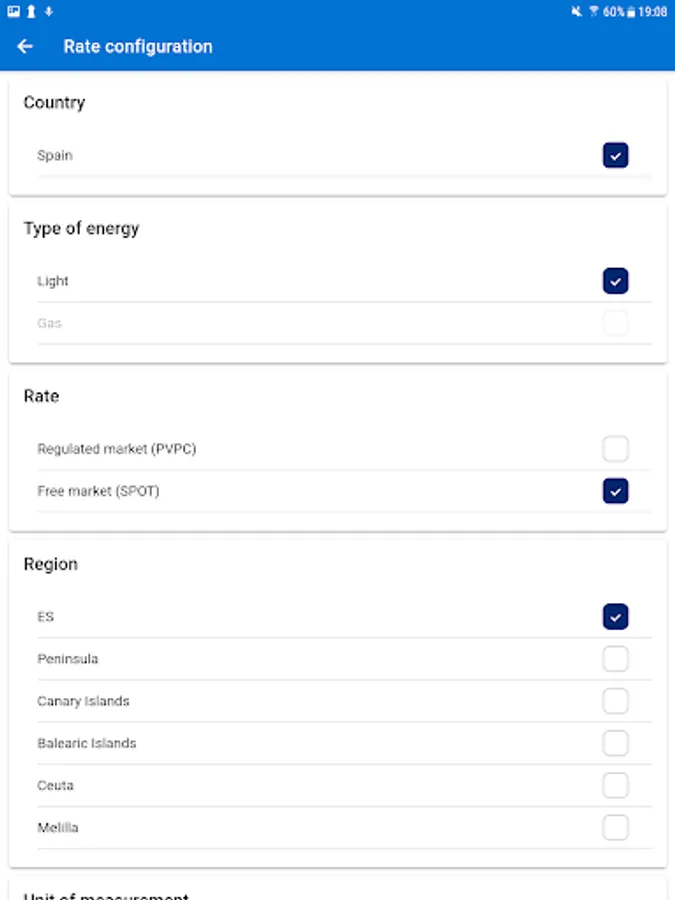This screenshot has height=900, width=675.
Task: Uncheck the Free market (SPOT) checkbox
Action: (x=615, y=491)
